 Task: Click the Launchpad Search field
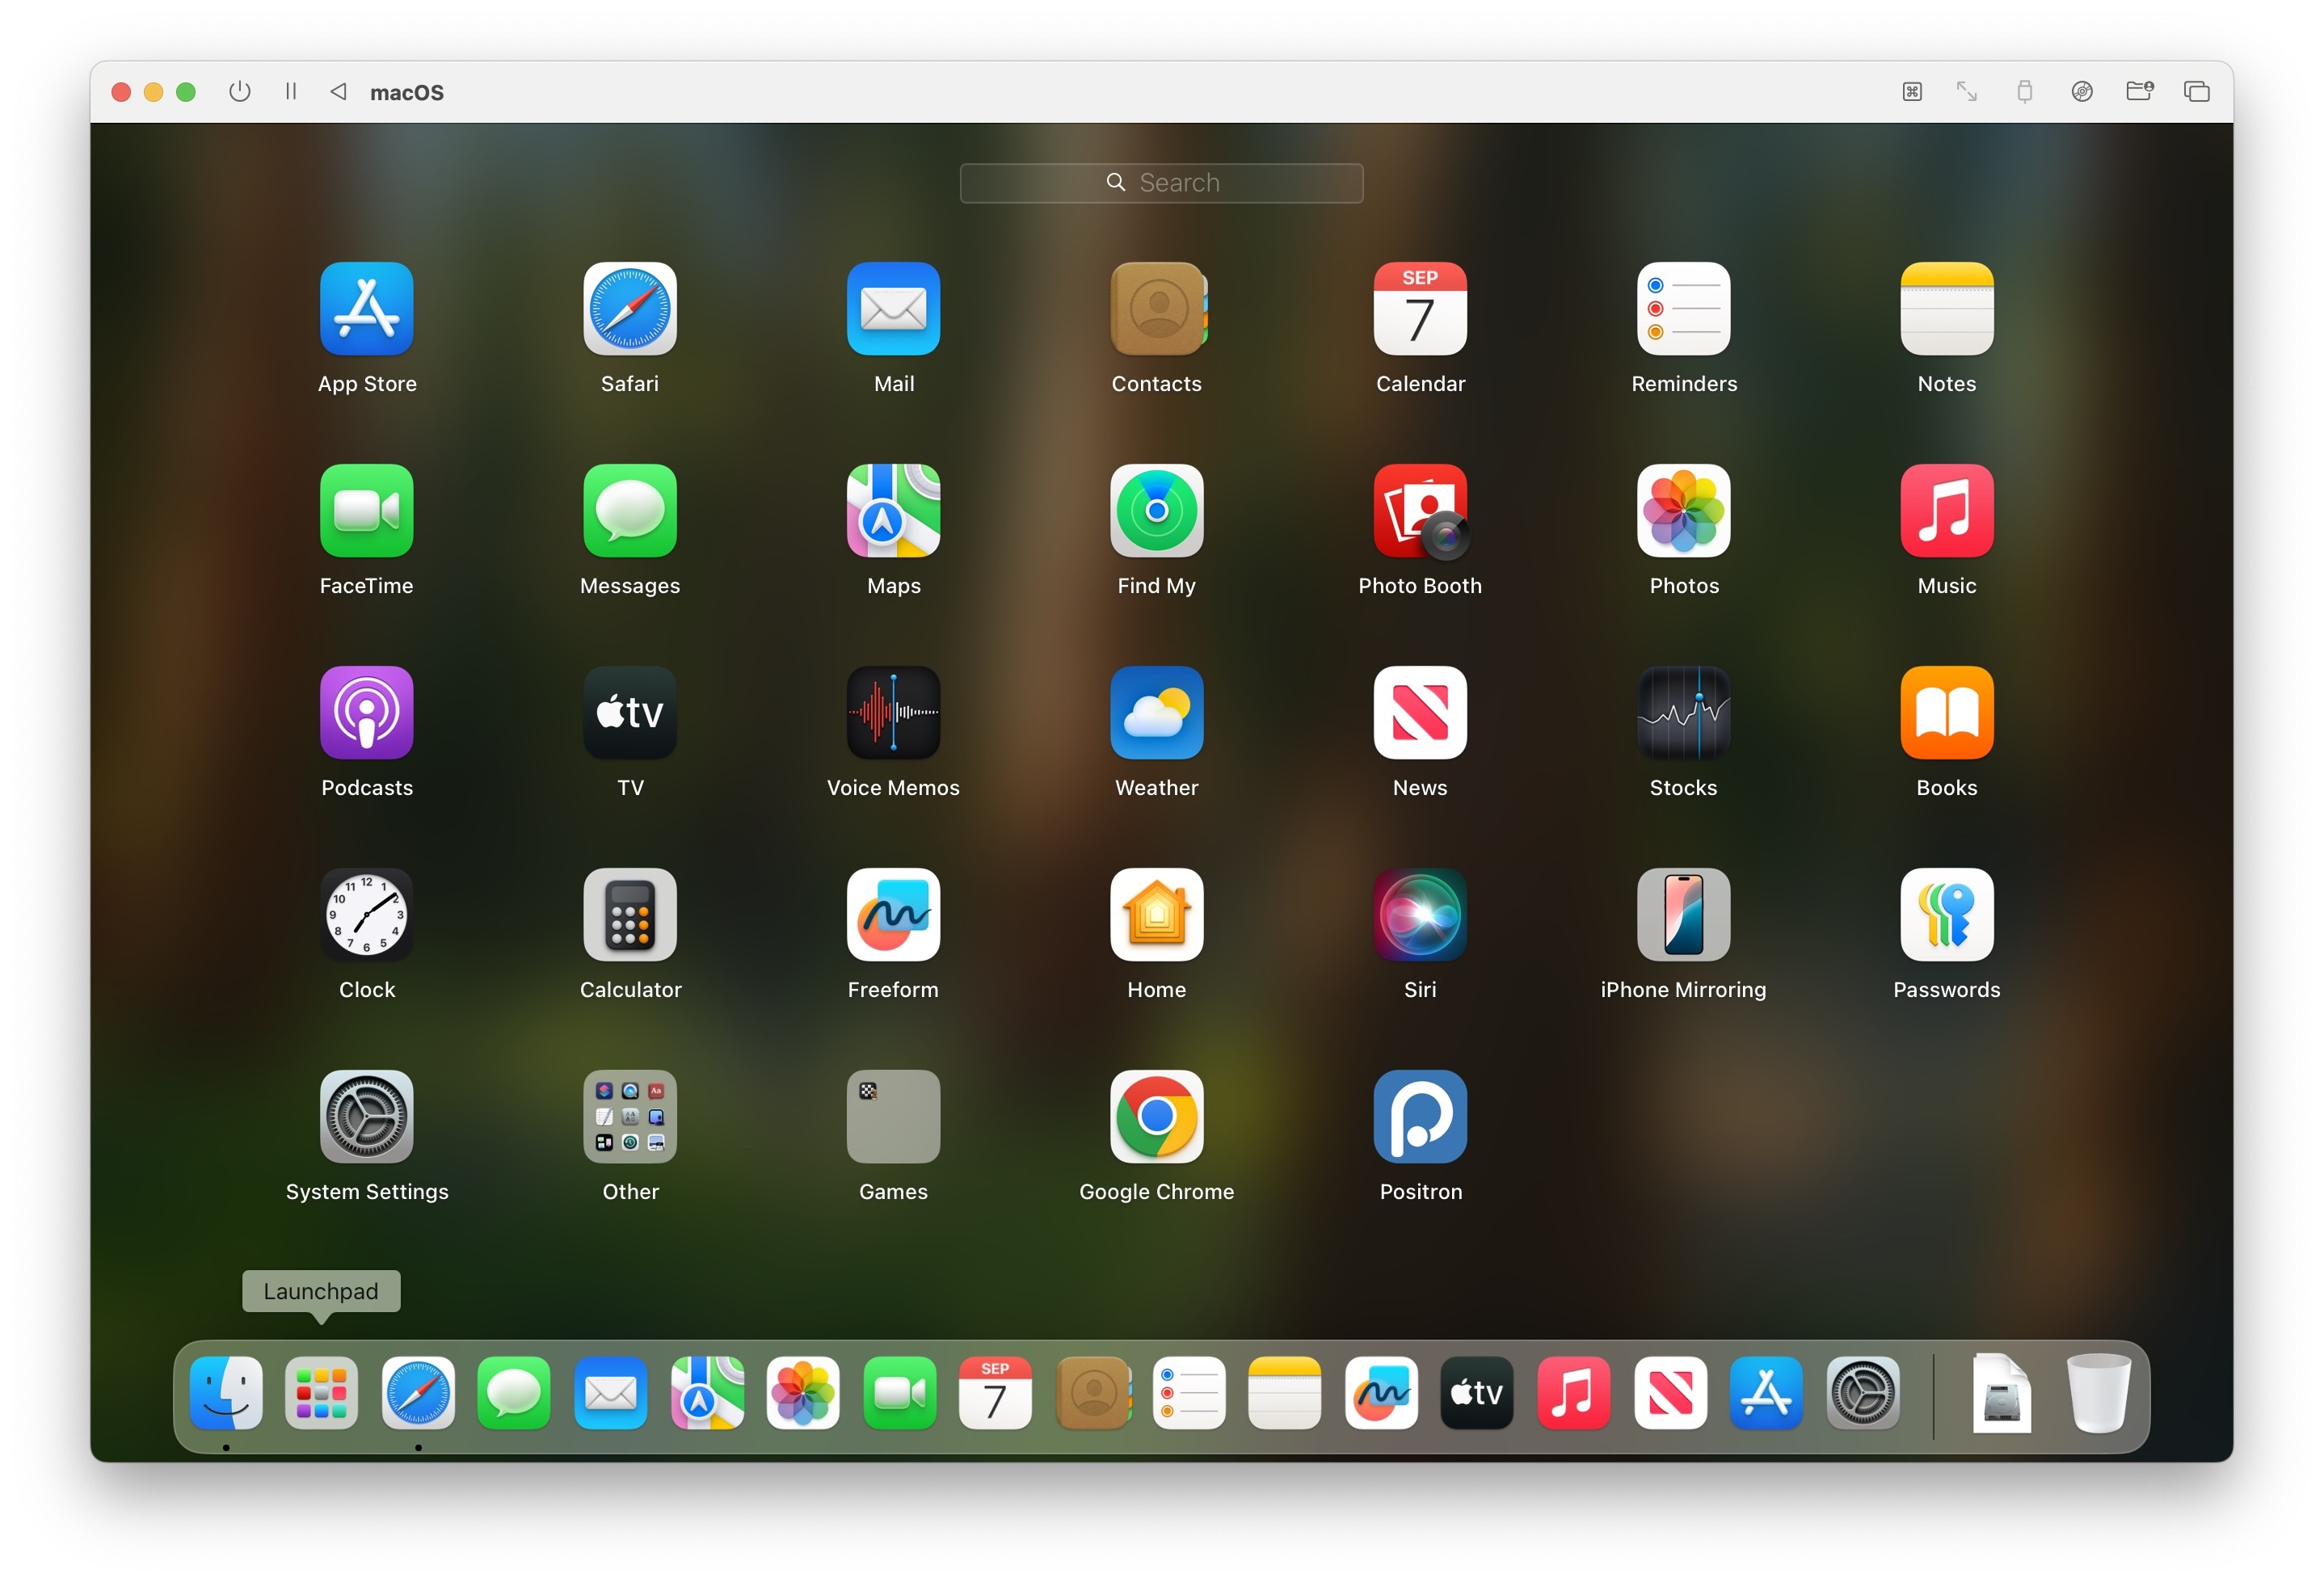pyautogui.click(x=1161, y=183)
